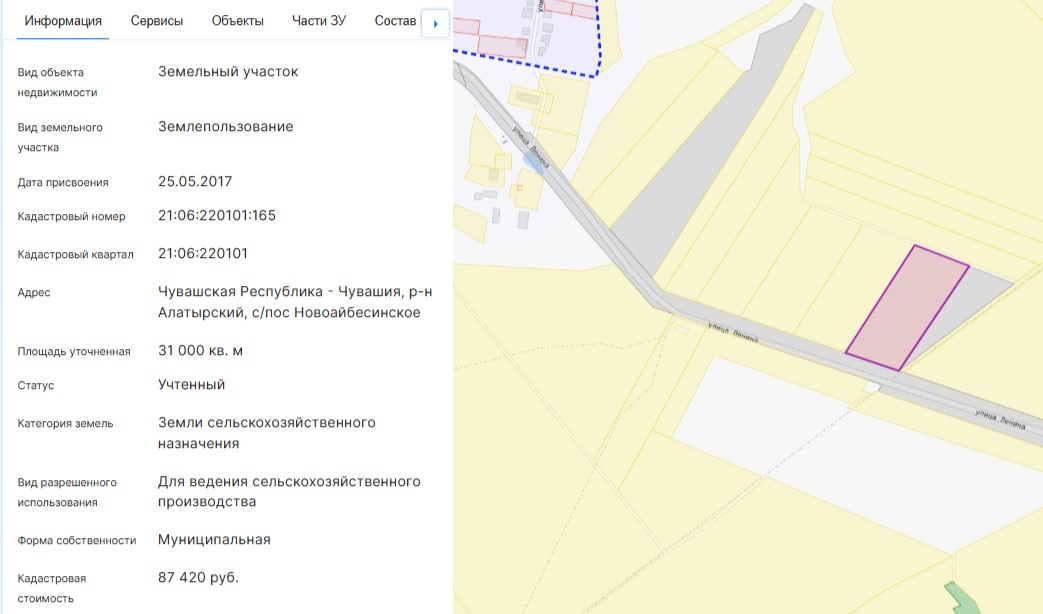Click the Дата присвоения label
The image size is (1043, 614).
[x=63, y=182]
